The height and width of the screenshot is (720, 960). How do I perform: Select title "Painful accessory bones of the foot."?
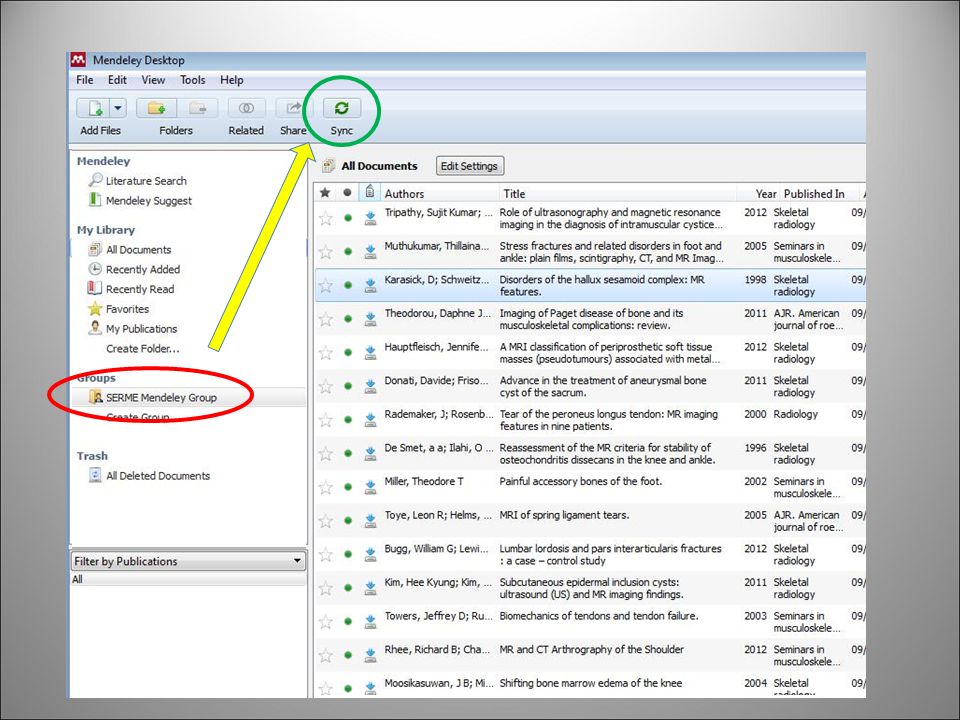(580, 482)
